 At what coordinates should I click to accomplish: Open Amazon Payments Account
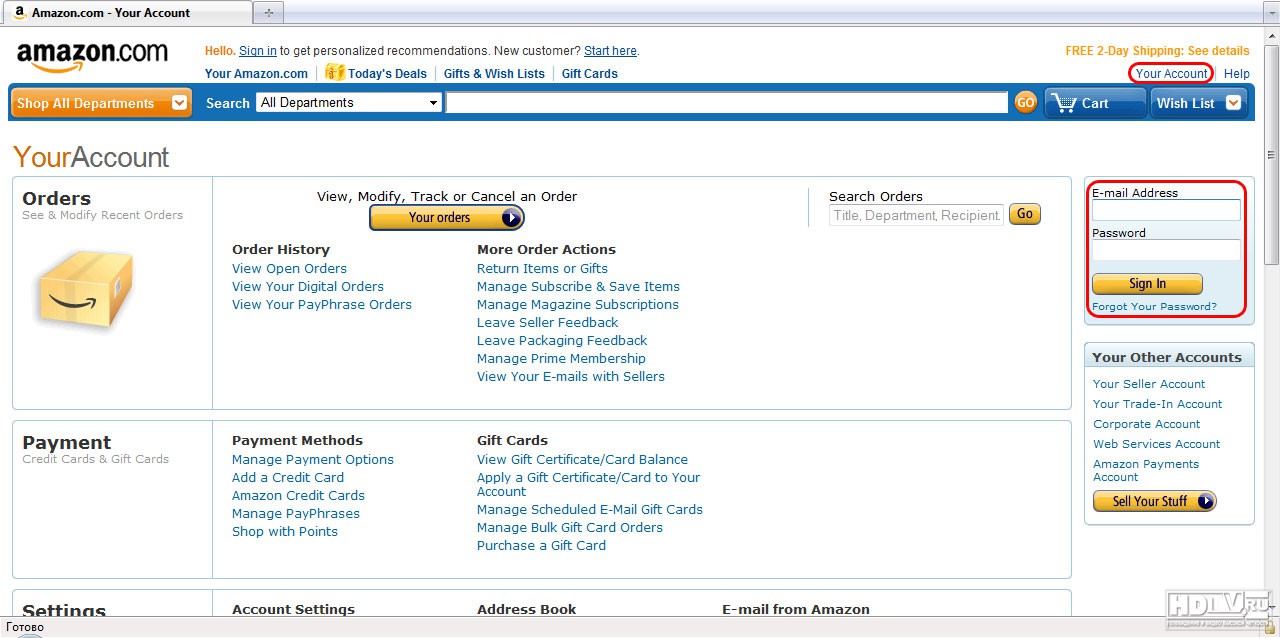[x=1146, y=471]
